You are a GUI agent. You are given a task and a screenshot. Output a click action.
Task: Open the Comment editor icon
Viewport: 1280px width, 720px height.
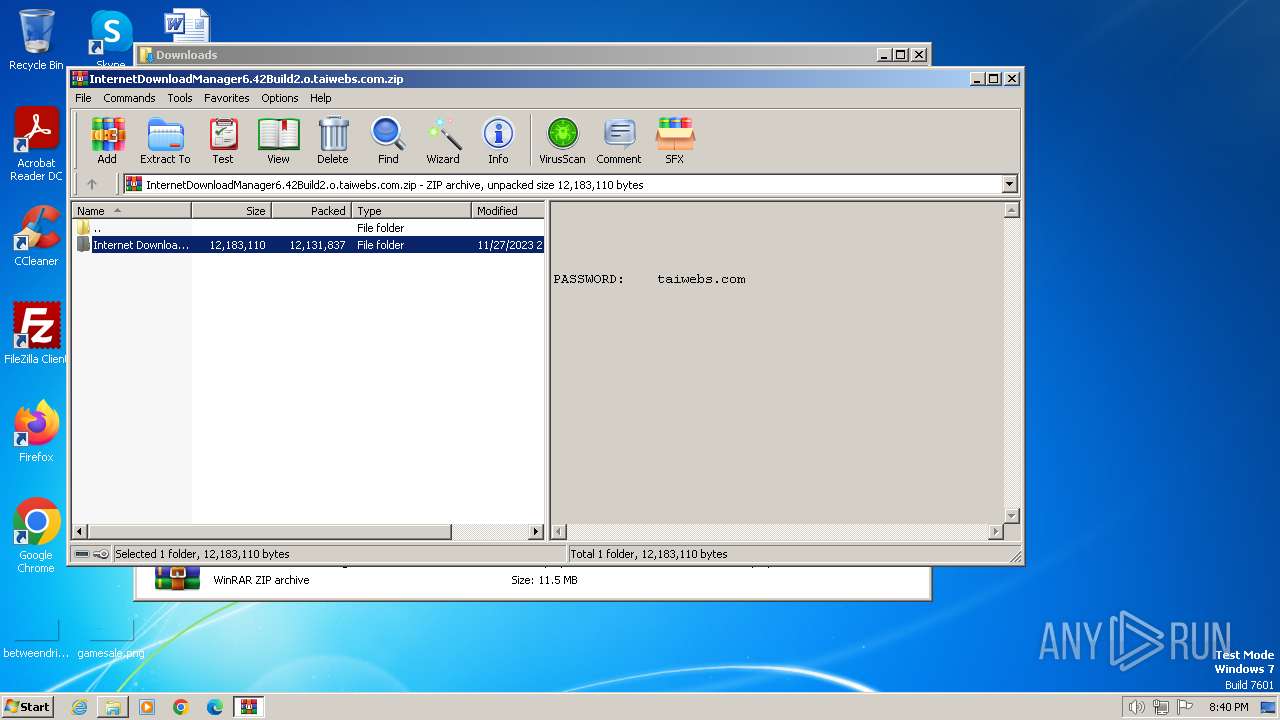click(619, 140)
